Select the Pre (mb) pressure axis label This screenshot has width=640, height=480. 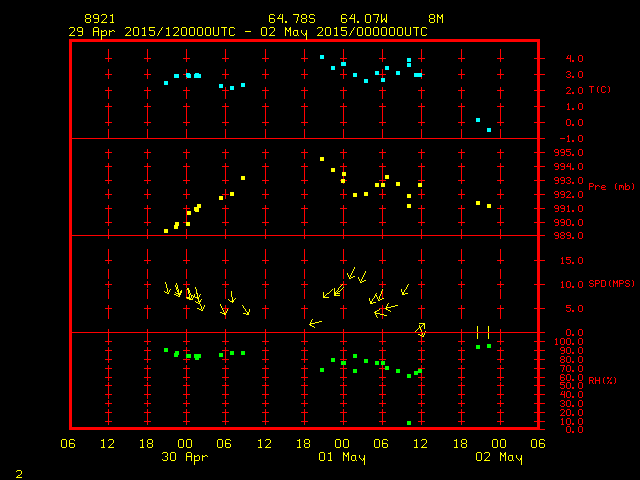click(611, 187)
